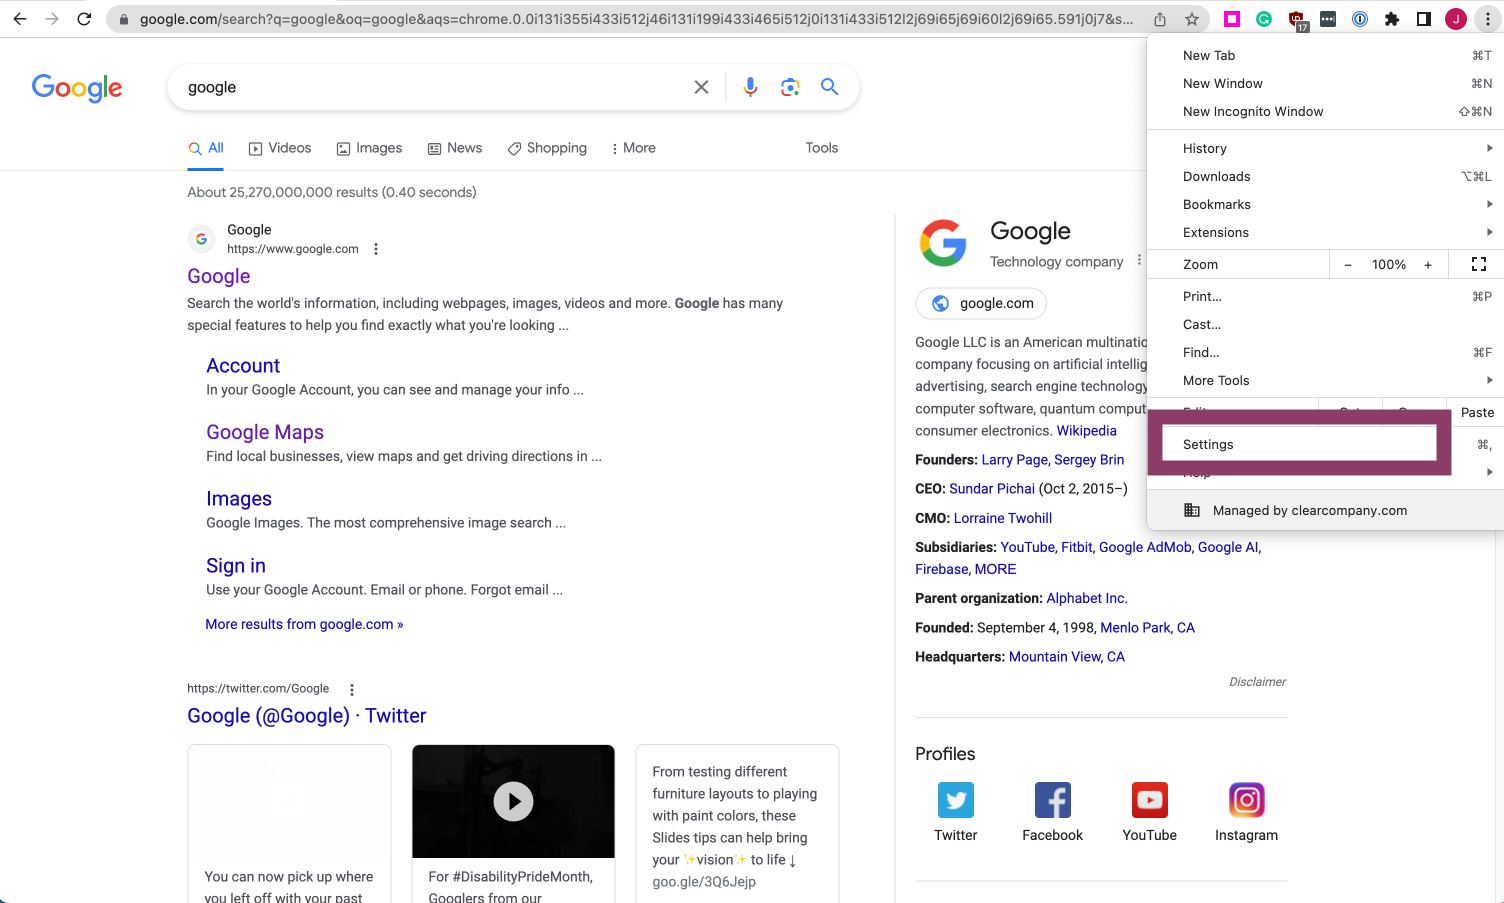1504x903 pixels.
Task: Open Sundar Pichai CEO link
Action: coord(992,489)
